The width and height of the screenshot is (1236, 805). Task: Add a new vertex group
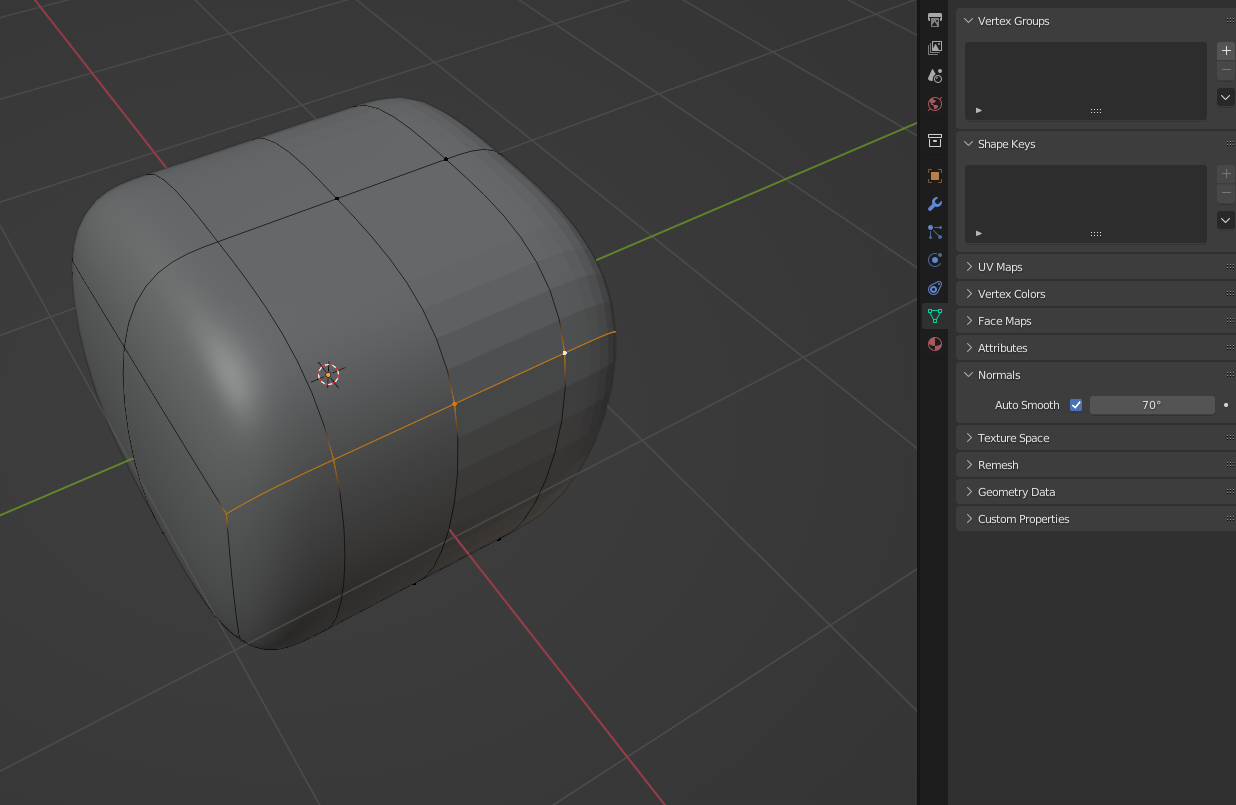coord(1225,50)
